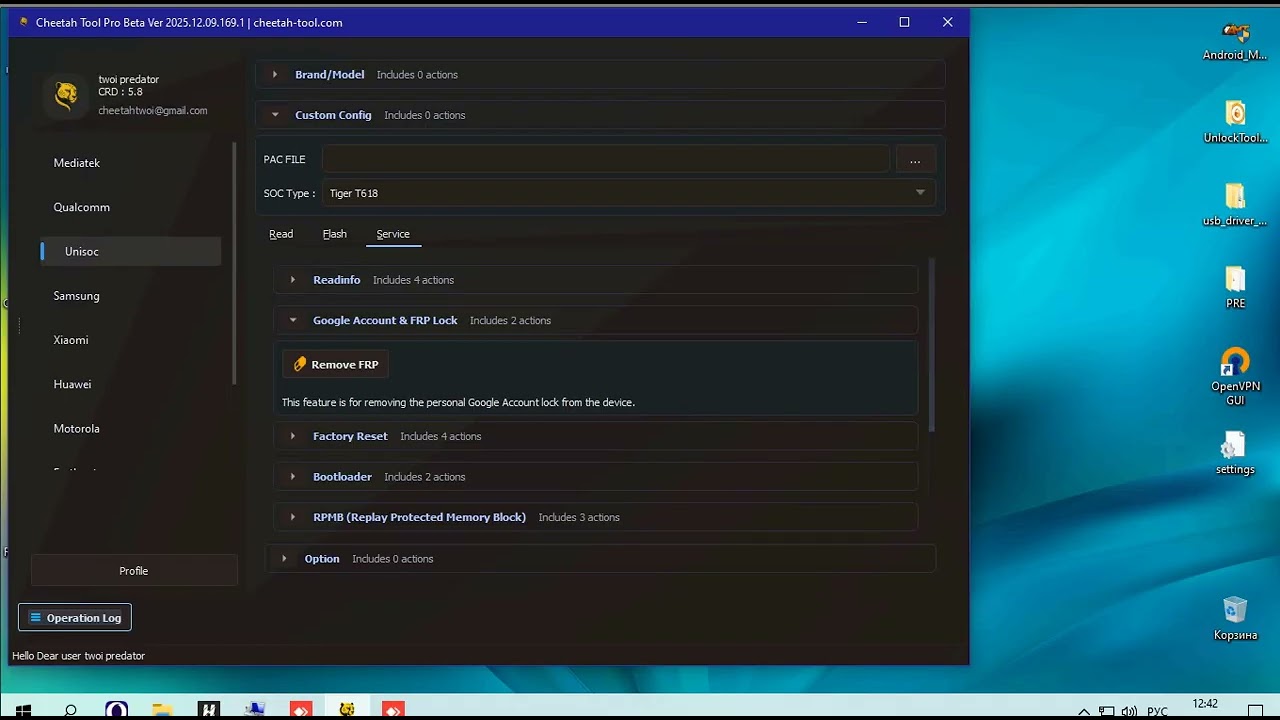Select the UnlockTool desktop icon

coord(1235,122)
